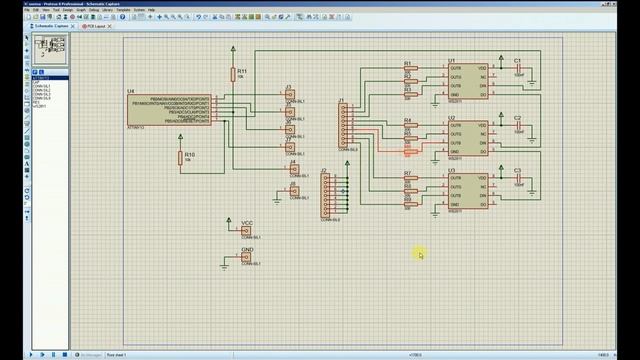640x360 pixels.
Task: Toggle the grid display icon
Action: click(141, 17)
